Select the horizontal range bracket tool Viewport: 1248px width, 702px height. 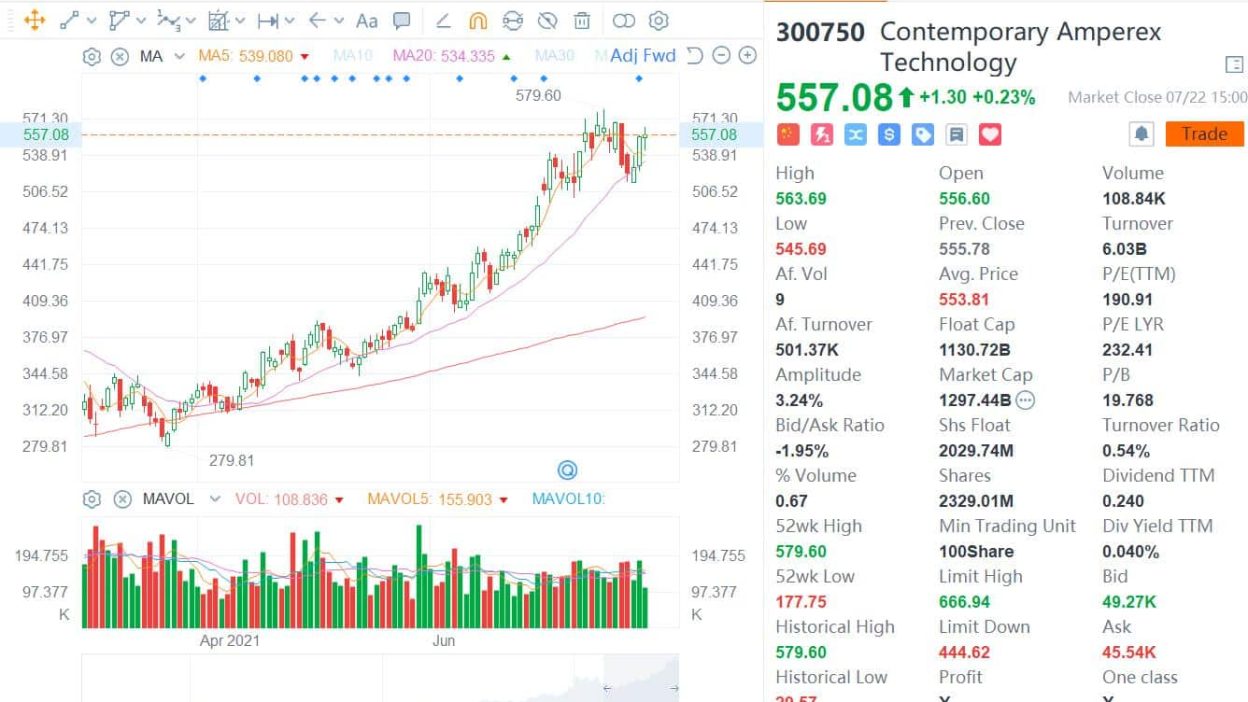[x=268, y=20]
